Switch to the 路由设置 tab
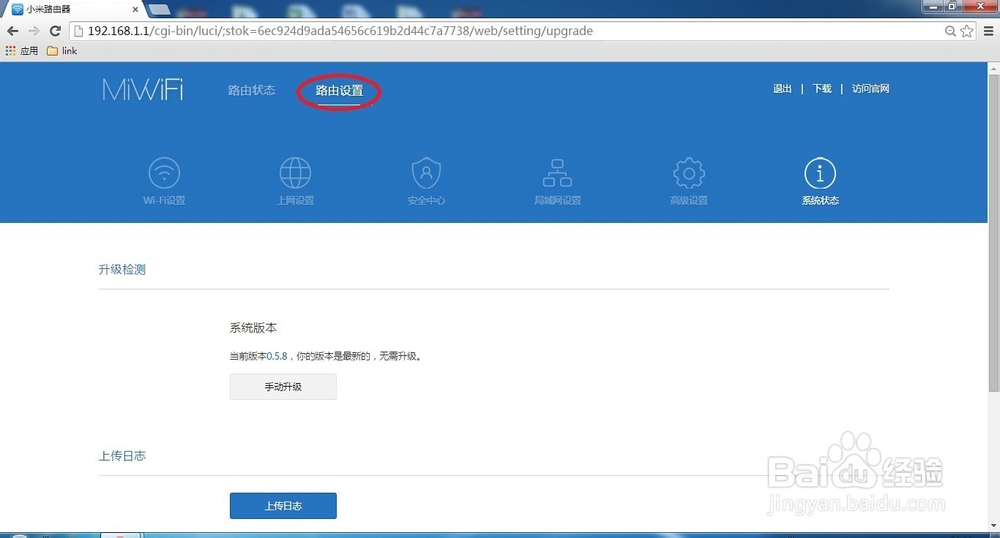Viewport: 1000px width, 538px height. point(339,91)
